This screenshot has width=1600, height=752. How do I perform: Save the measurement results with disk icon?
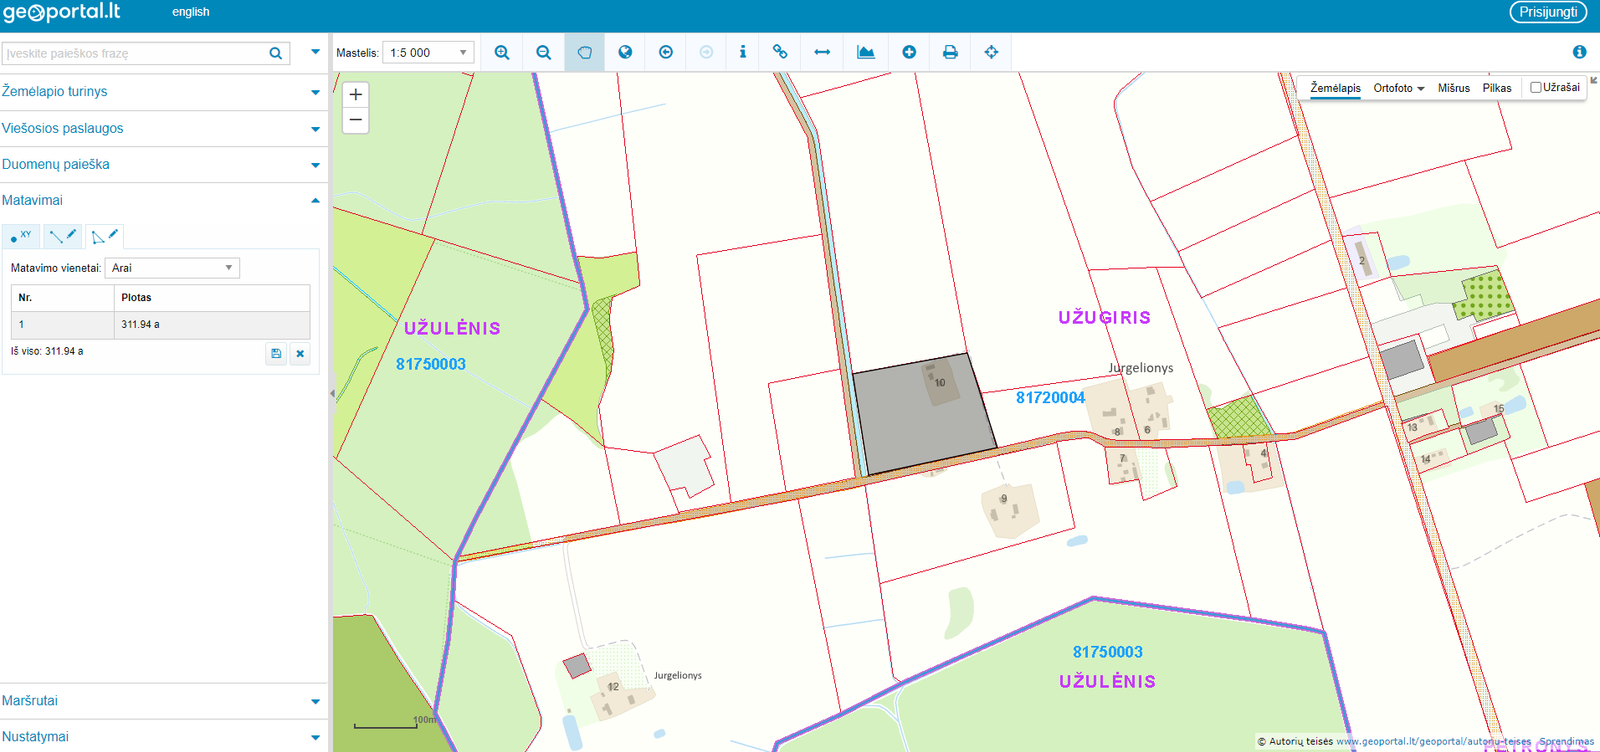coord(276,353)
